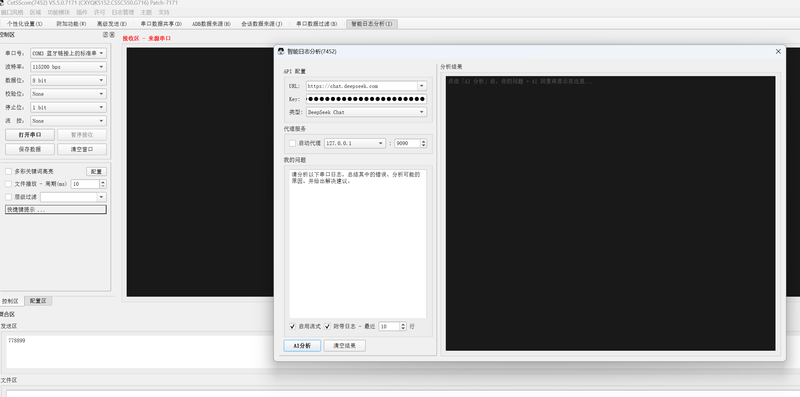Switch to the 高级发送 tab
800x397 pixels.
[112, 24]
